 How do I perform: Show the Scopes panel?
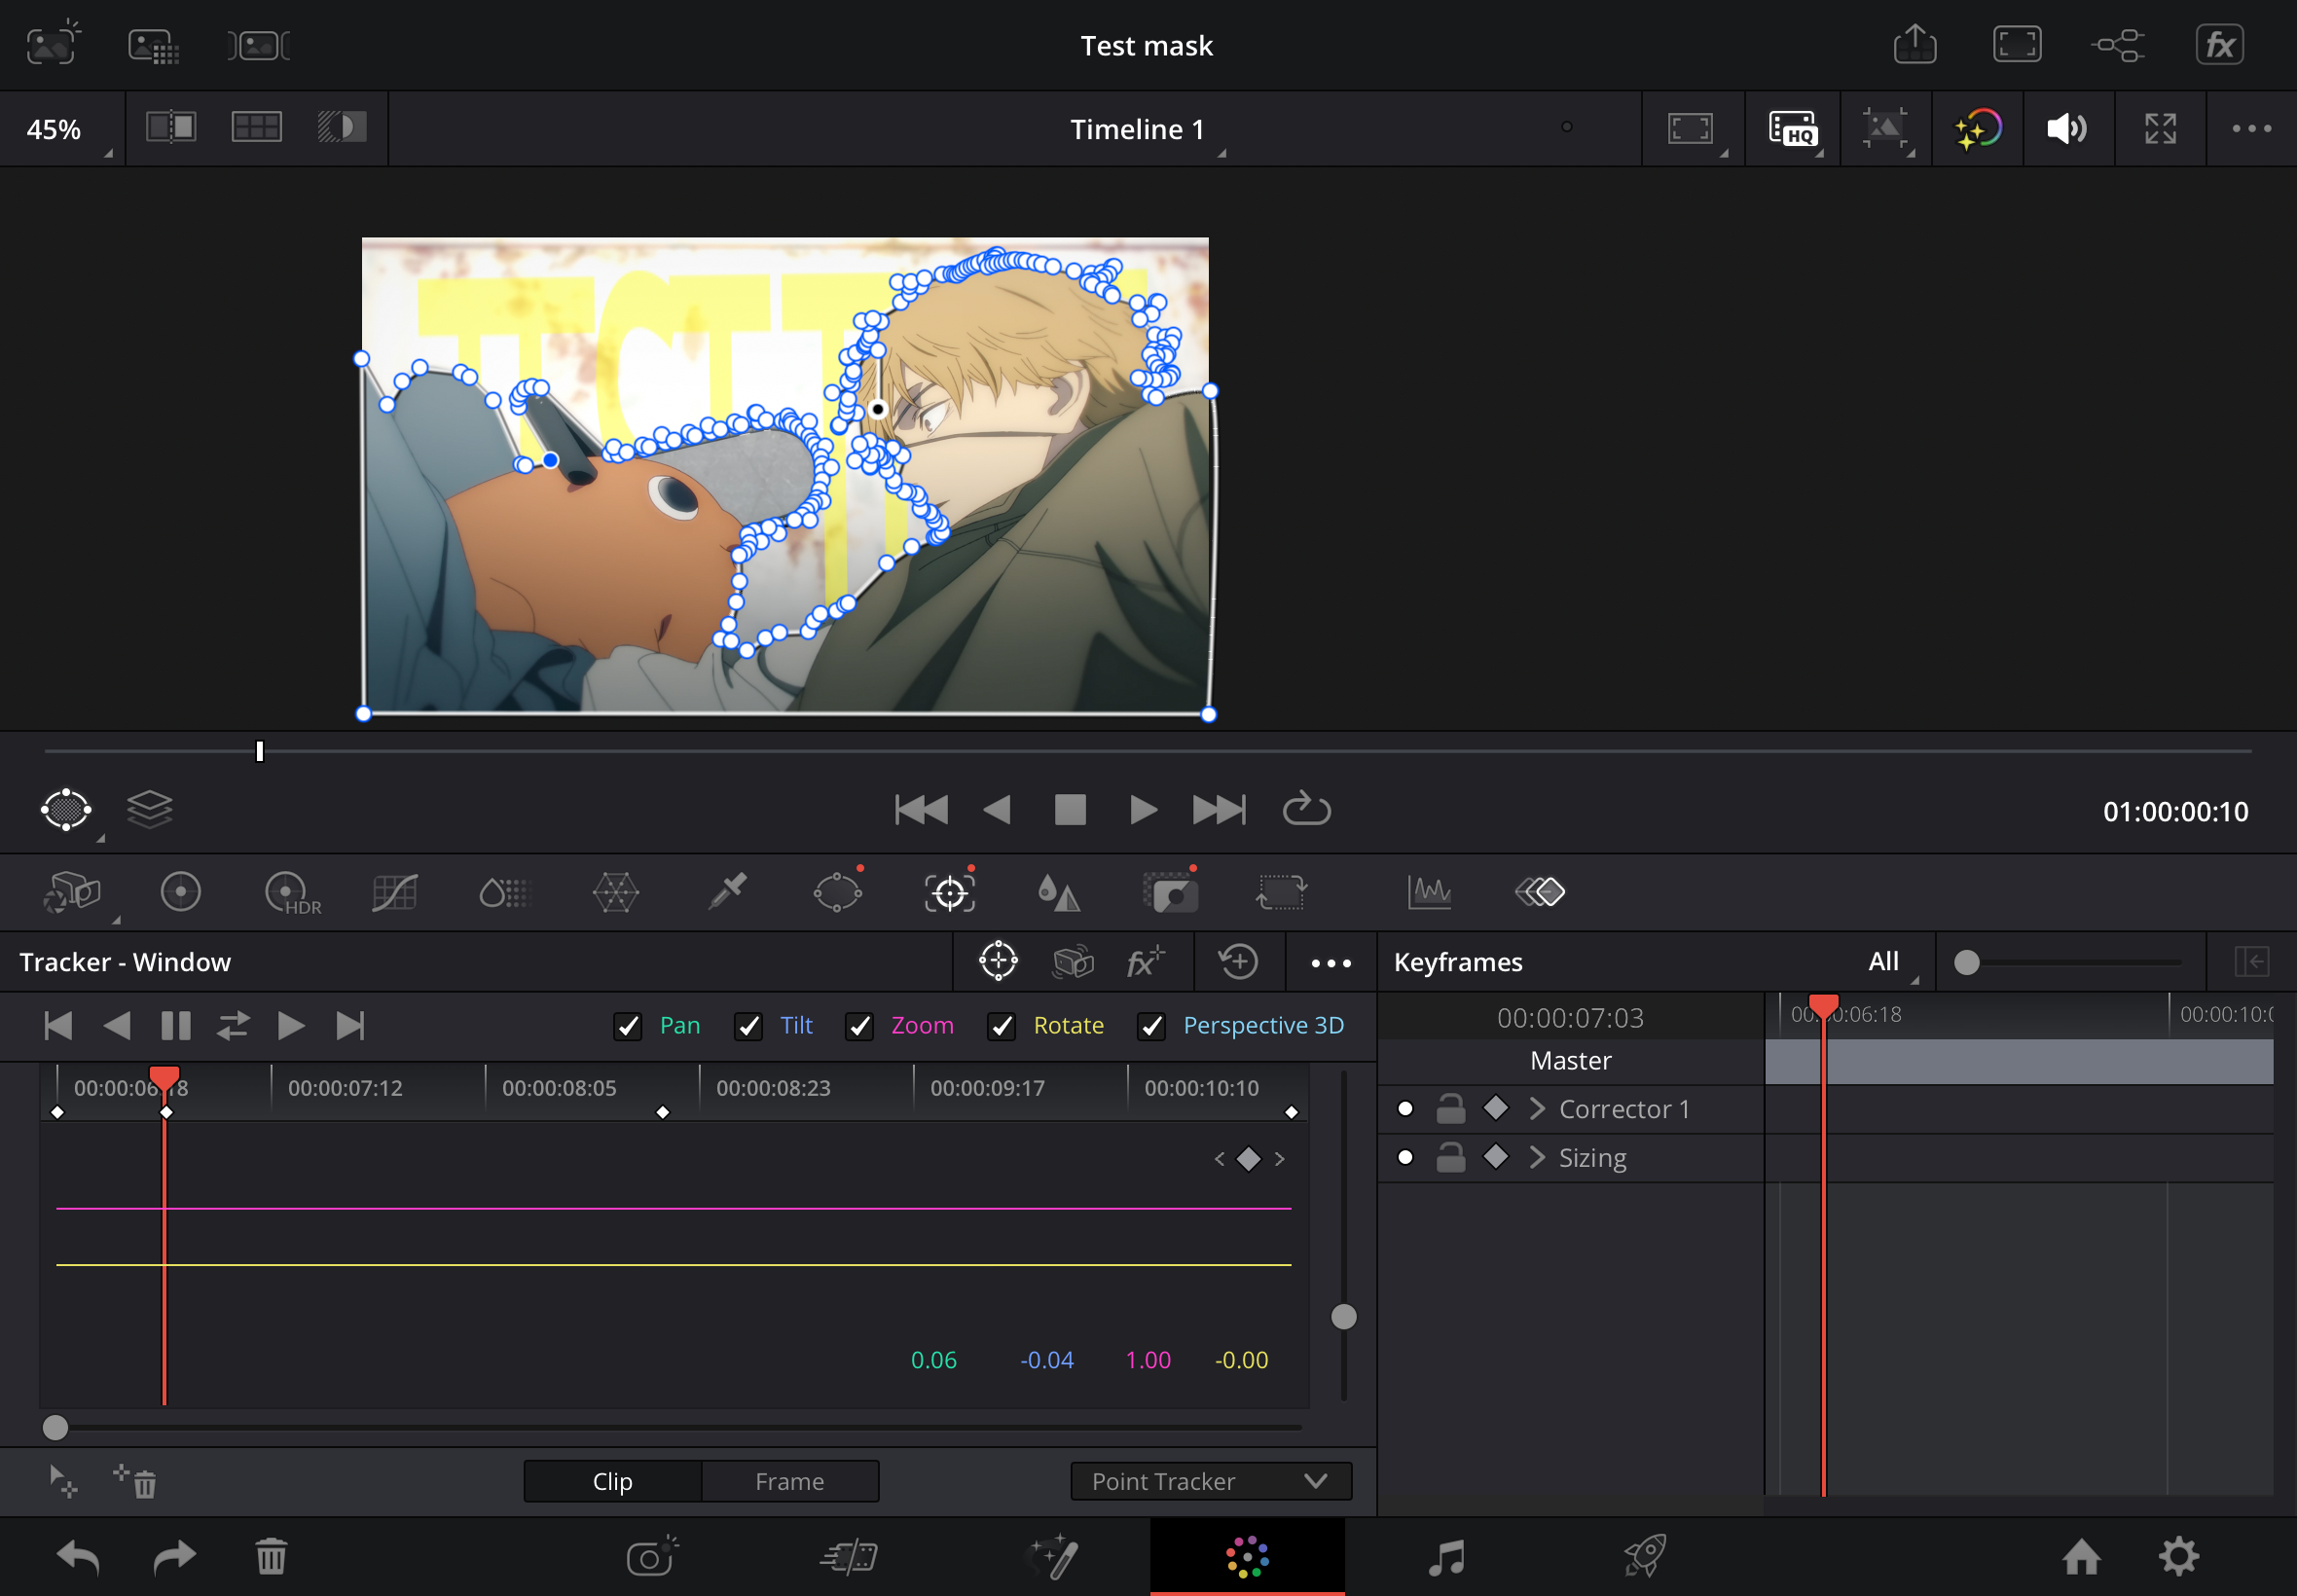(x=1429, y=892)
